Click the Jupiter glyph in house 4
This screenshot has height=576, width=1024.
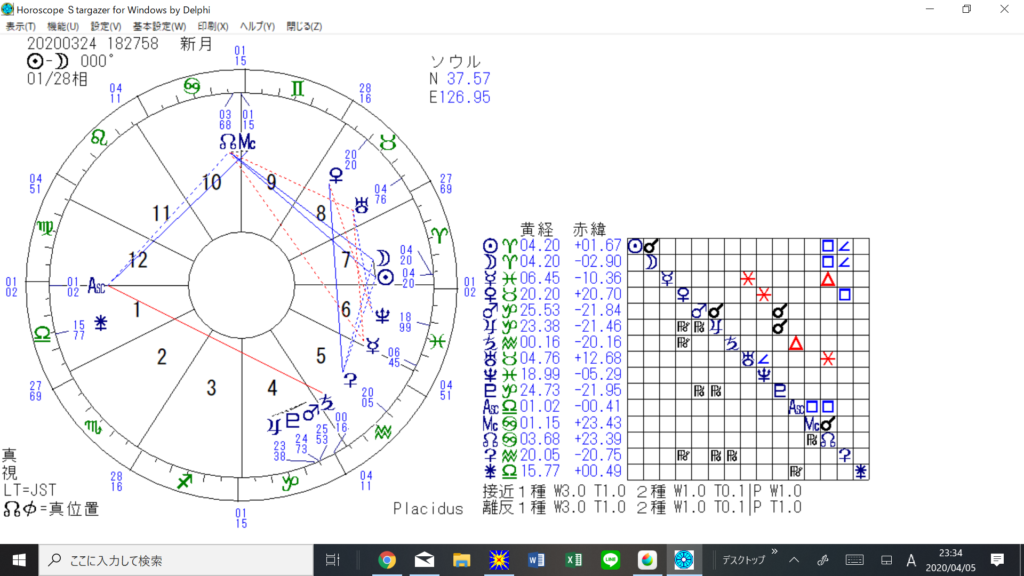click(x=274, y=426)
